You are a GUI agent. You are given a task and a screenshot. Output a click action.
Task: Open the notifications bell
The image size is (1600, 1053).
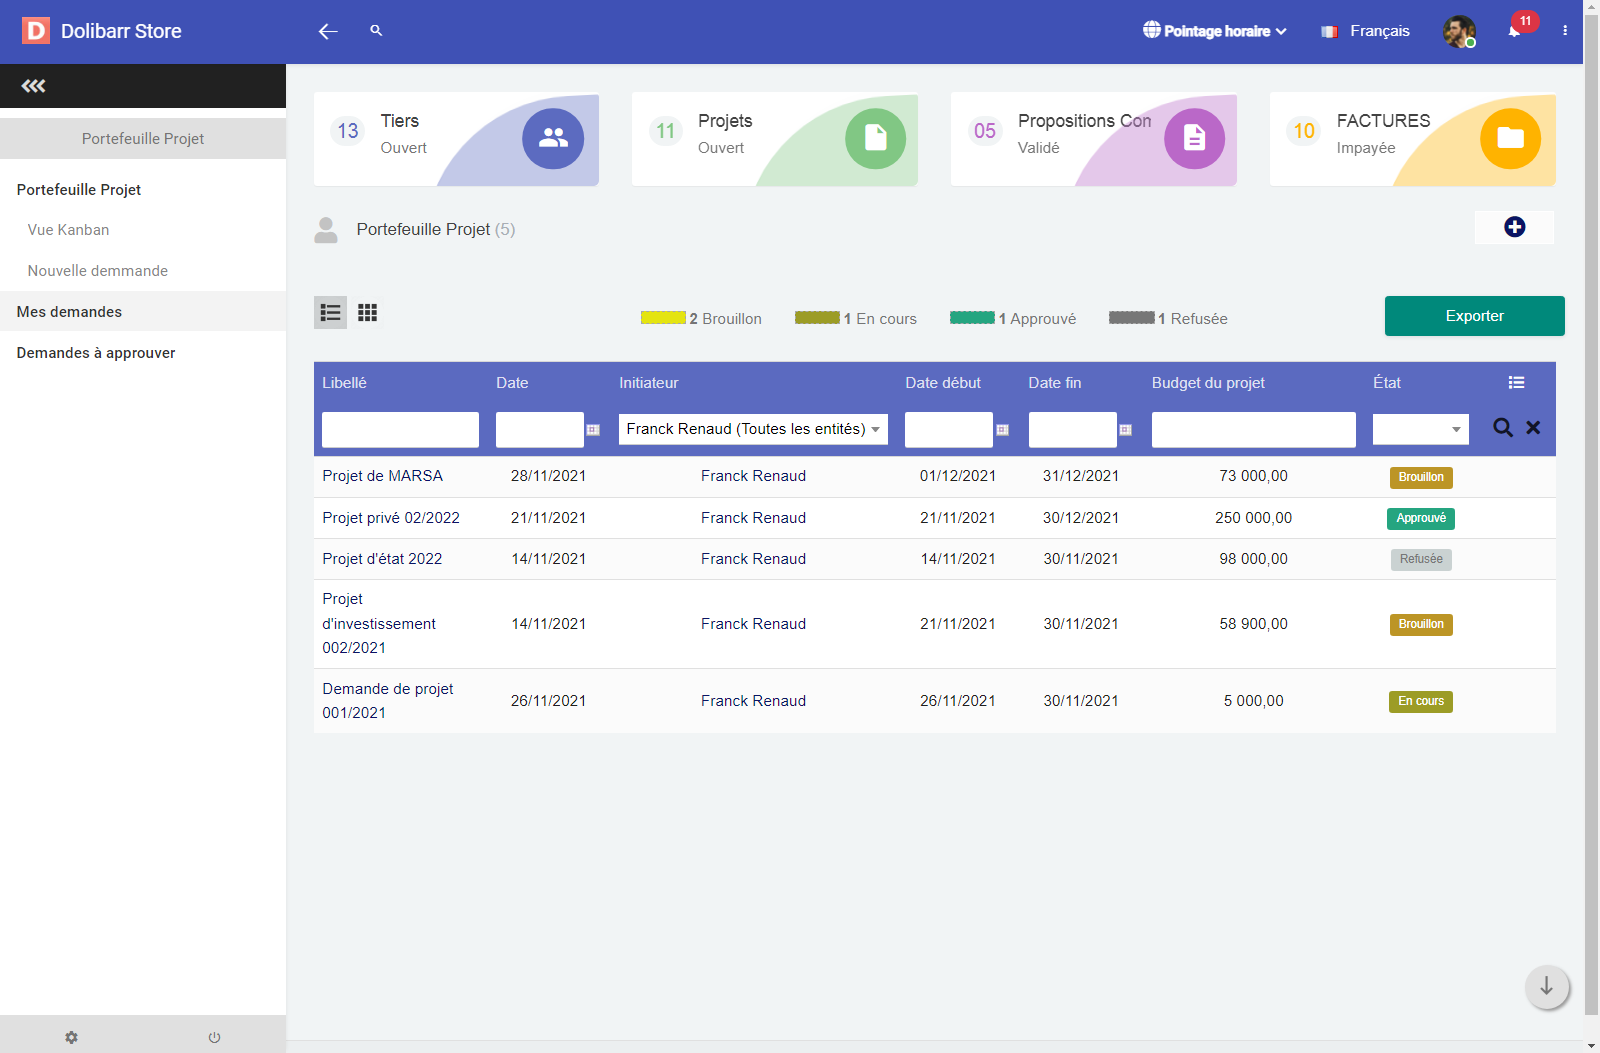tap(1515, 31)
